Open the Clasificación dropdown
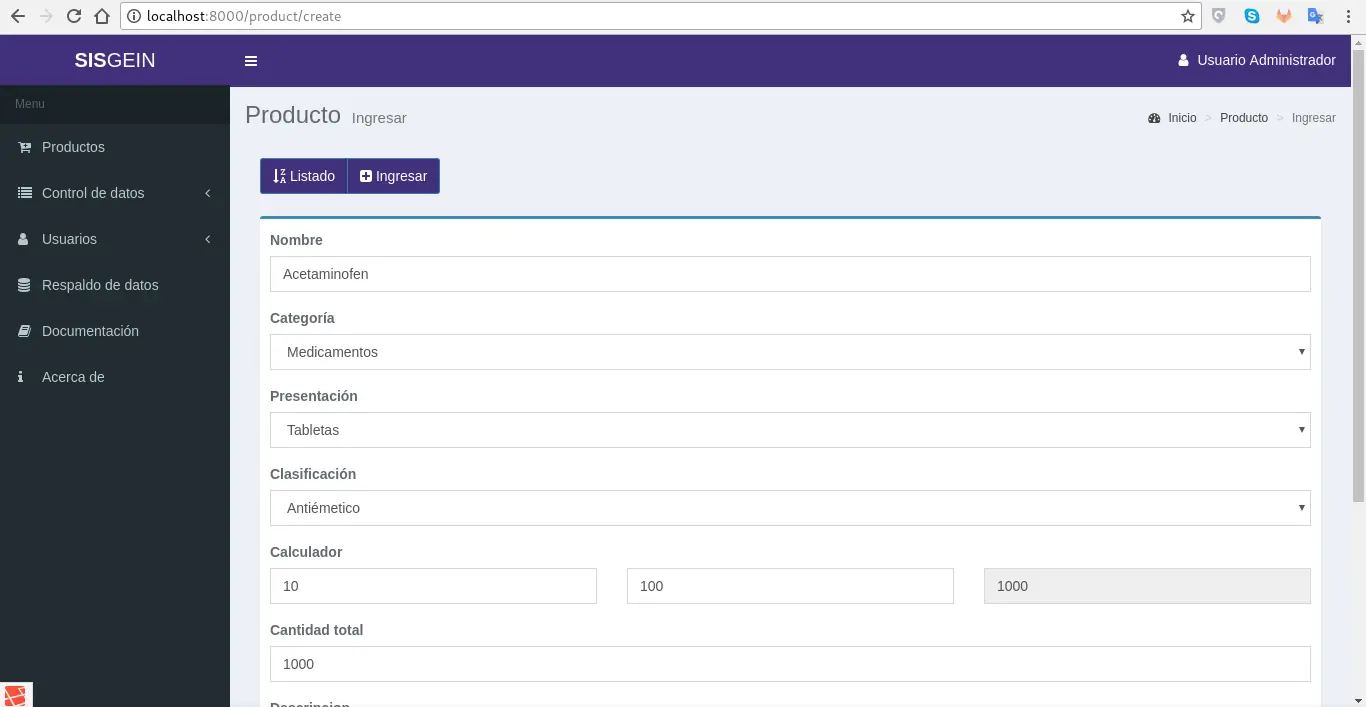Viewport: 1366px width, 707px height. [790, 508]
